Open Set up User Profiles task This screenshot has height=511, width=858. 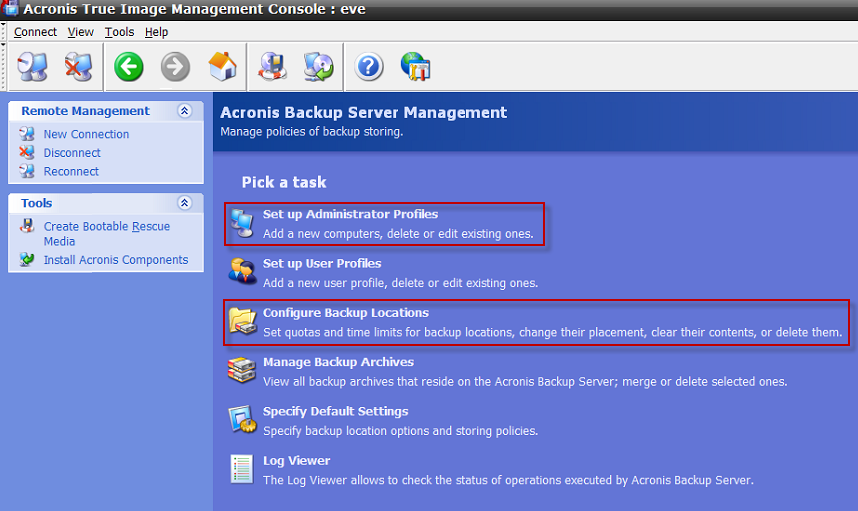tap(322, 263)
